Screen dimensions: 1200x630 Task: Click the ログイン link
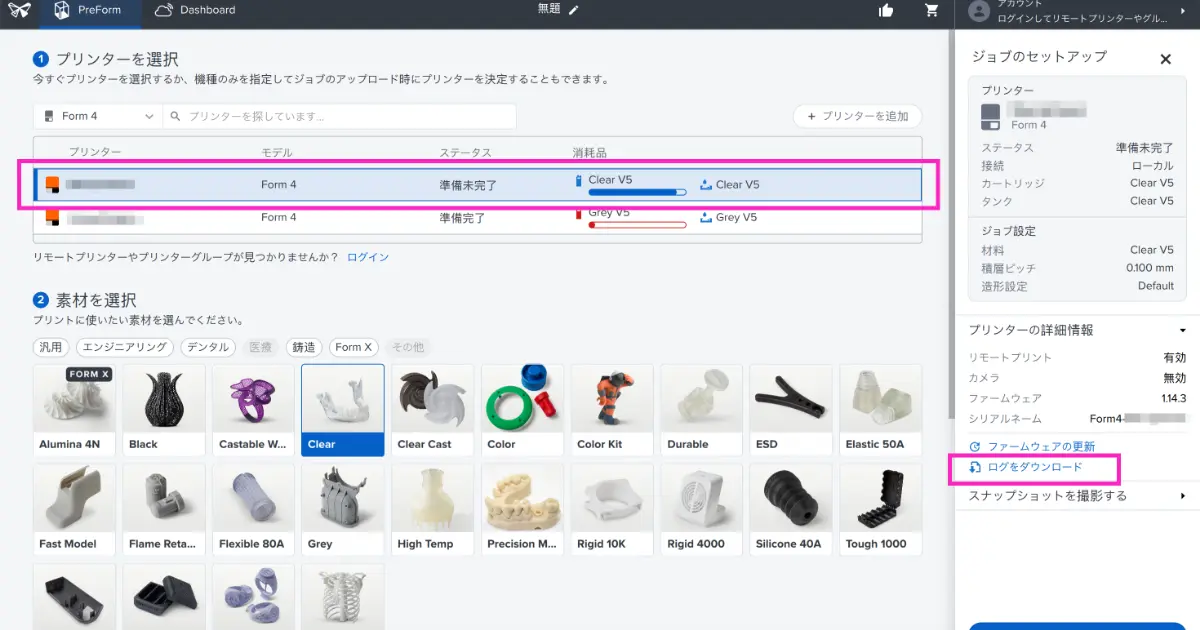pyautogui.click(x=368, y=257)
